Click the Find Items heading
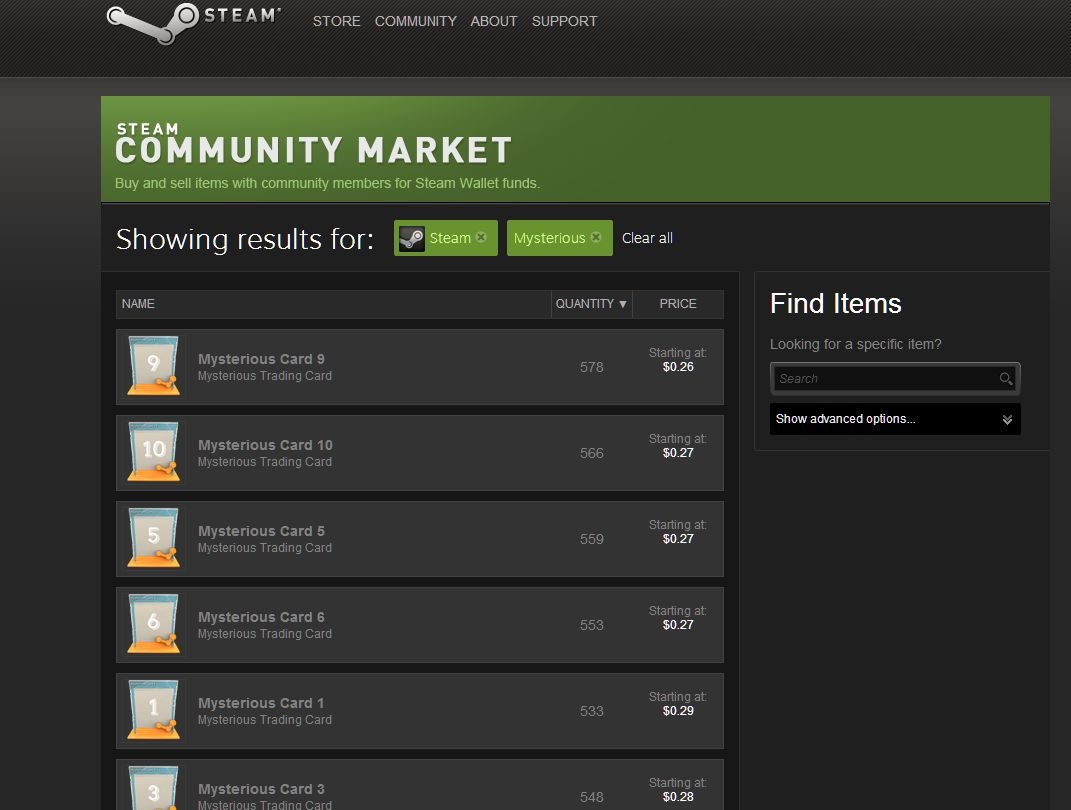The width and height of the screenshot is (1071, 810). tap(835, 303)
